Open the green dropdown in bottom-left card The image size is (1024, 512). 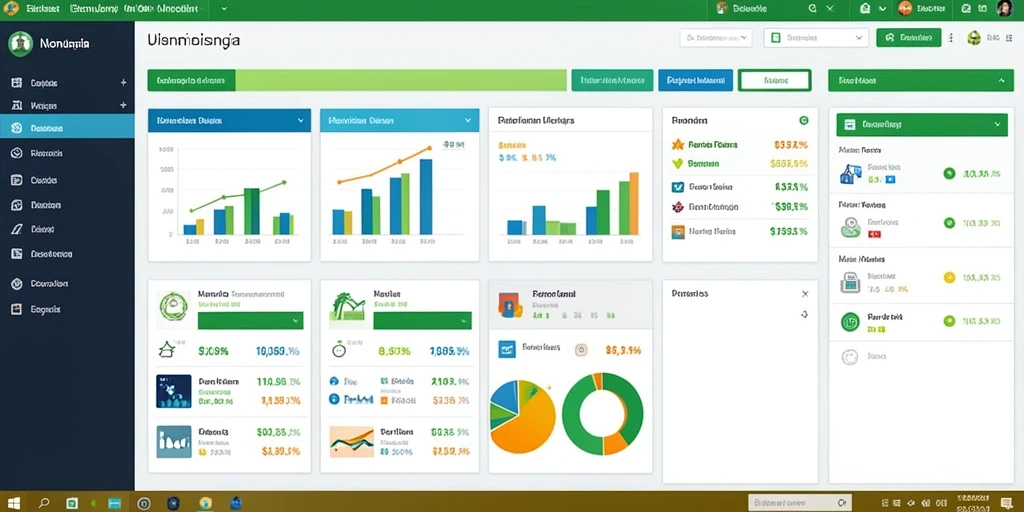250,320
